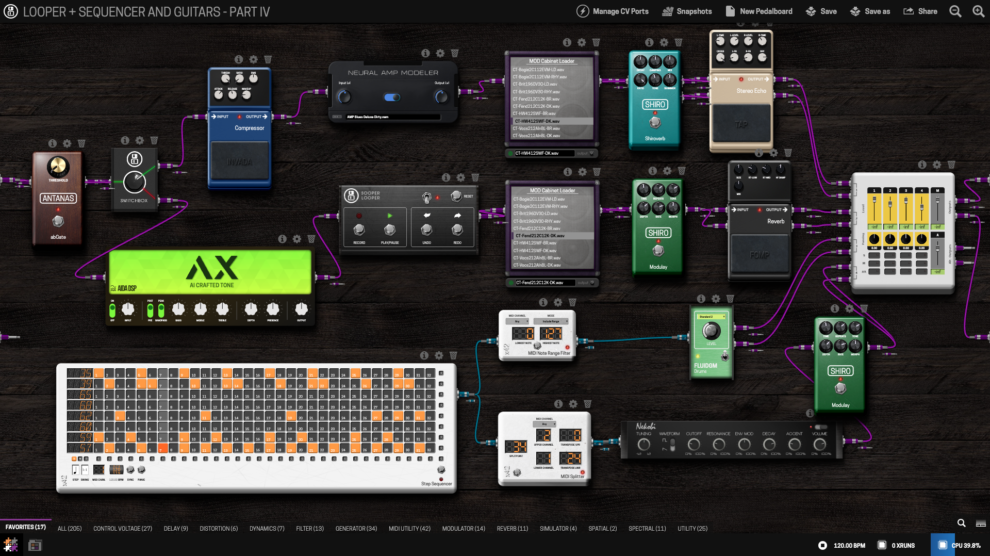
Task: Show info for the abGate pedal
Action: coord(52,143)
